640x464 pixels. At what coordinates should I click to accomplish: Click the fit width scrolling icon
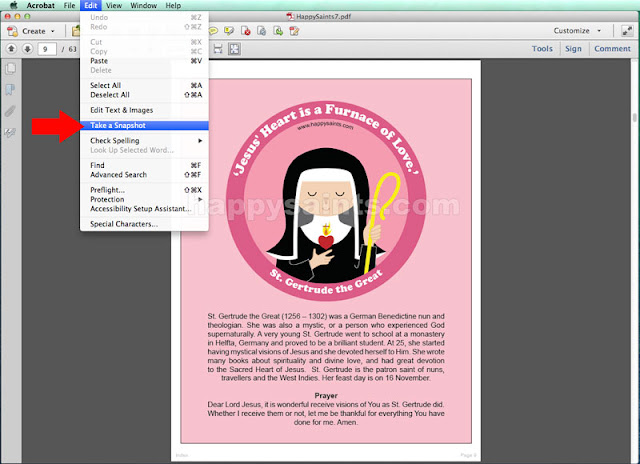218,49
